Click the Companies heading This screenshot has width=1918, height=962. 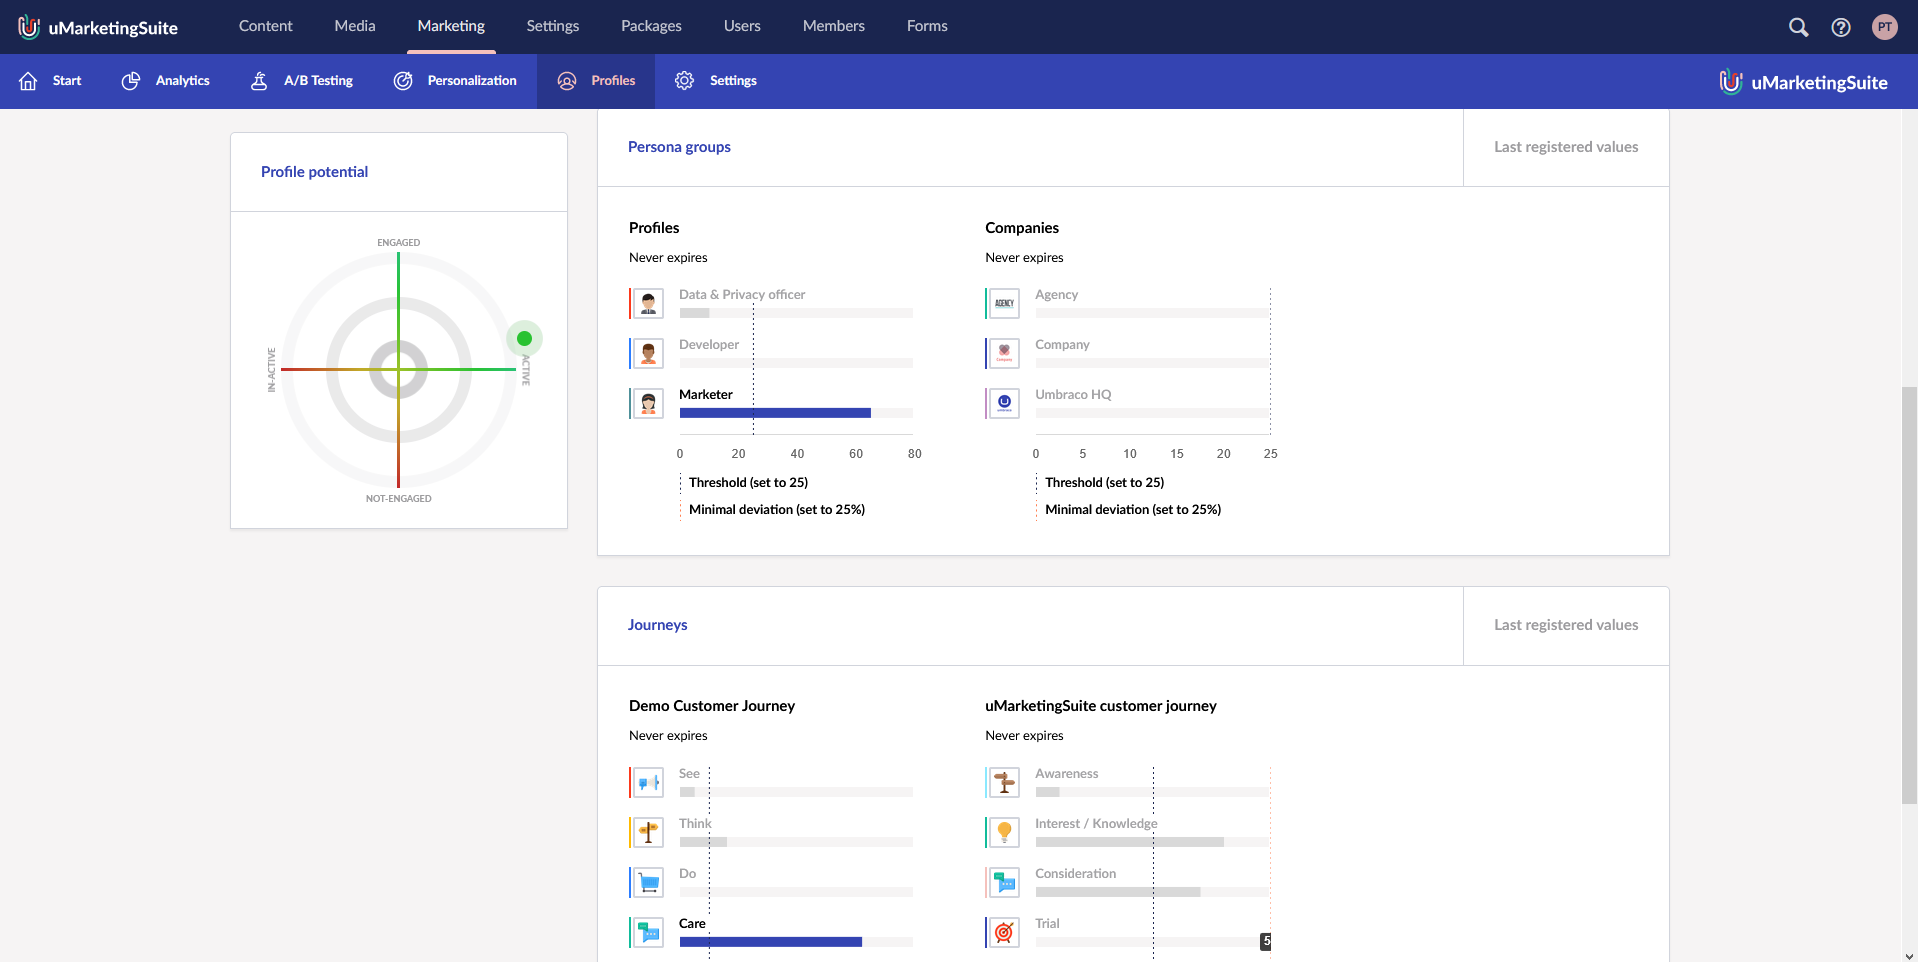click(x=1022, y=228)
